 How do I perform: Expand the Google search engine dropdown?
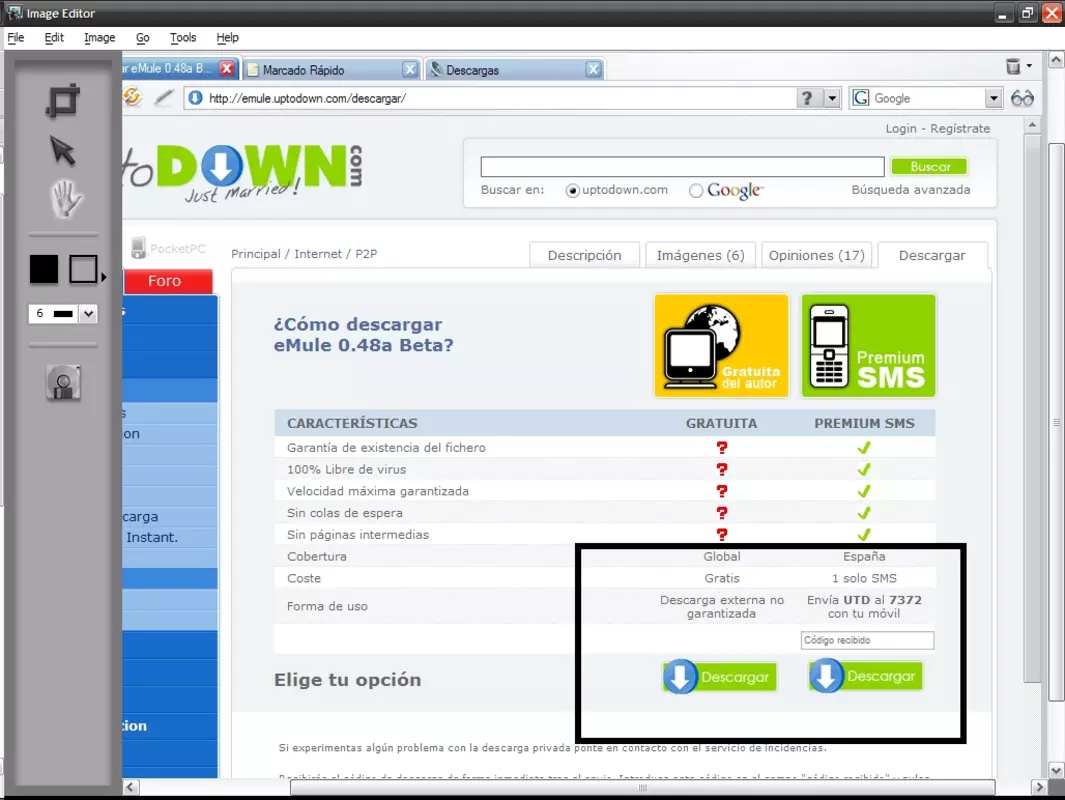click(994, 98)
